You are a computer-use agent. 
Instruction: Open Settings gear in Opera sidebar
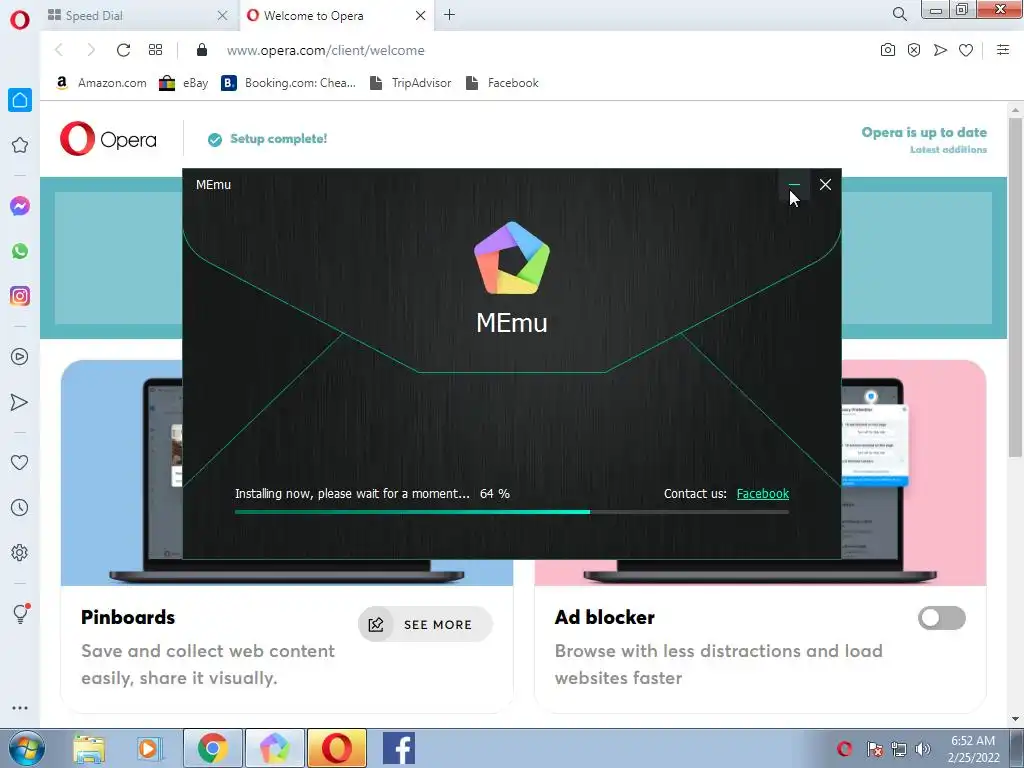tap(20, 552)
